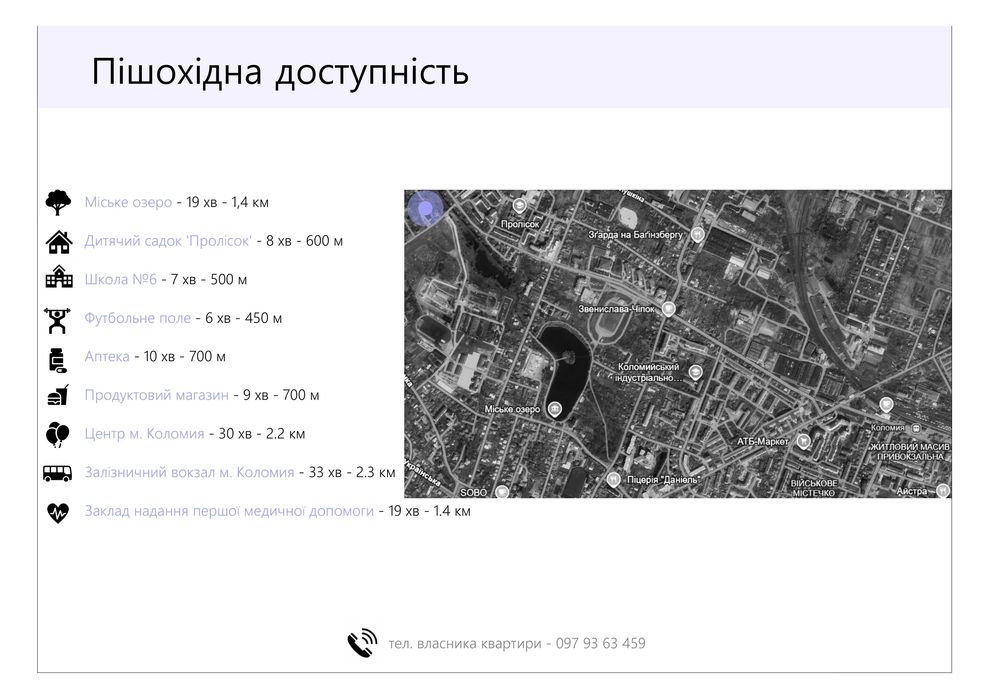This screenshot has width=989, height=699.
Task: Click the text '7 хв - 500 м'
Action: click(209, 279)
